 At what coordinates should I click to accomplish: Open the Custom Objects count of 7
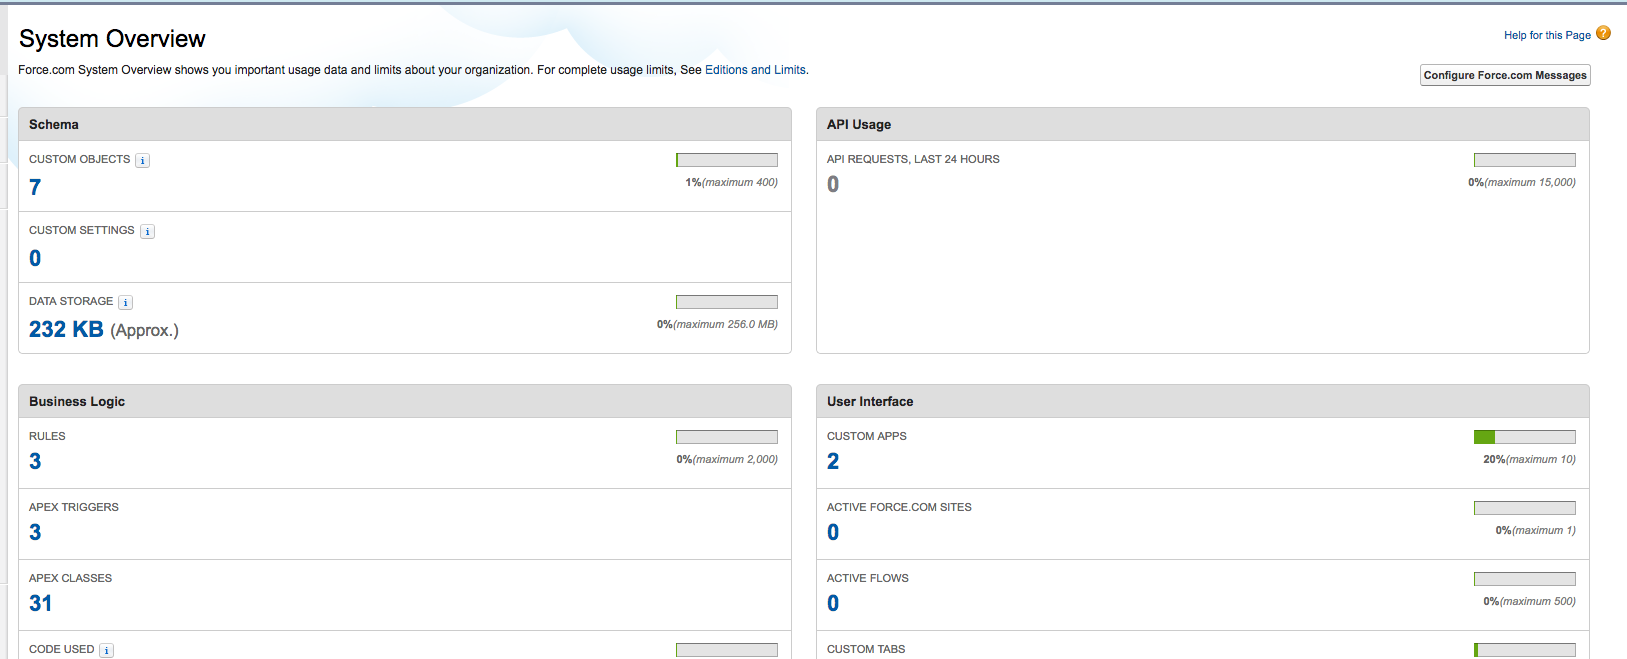pyautogui.click(x=35, y=187)
